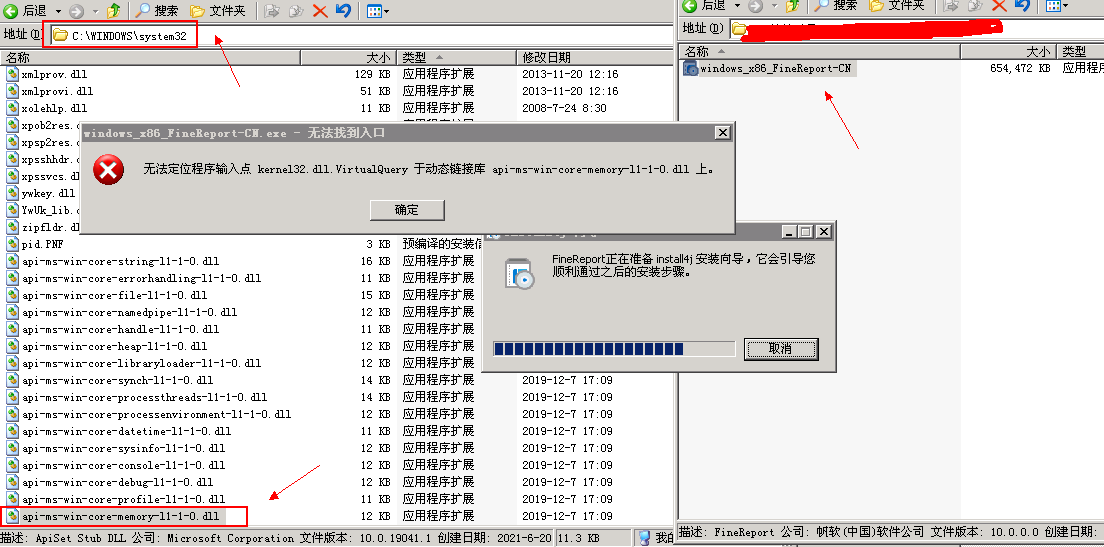Close the 无法找到入口 error dialog
This screenshot has width=1104, height=547.
pyautogui.click(x=722, y=133)
